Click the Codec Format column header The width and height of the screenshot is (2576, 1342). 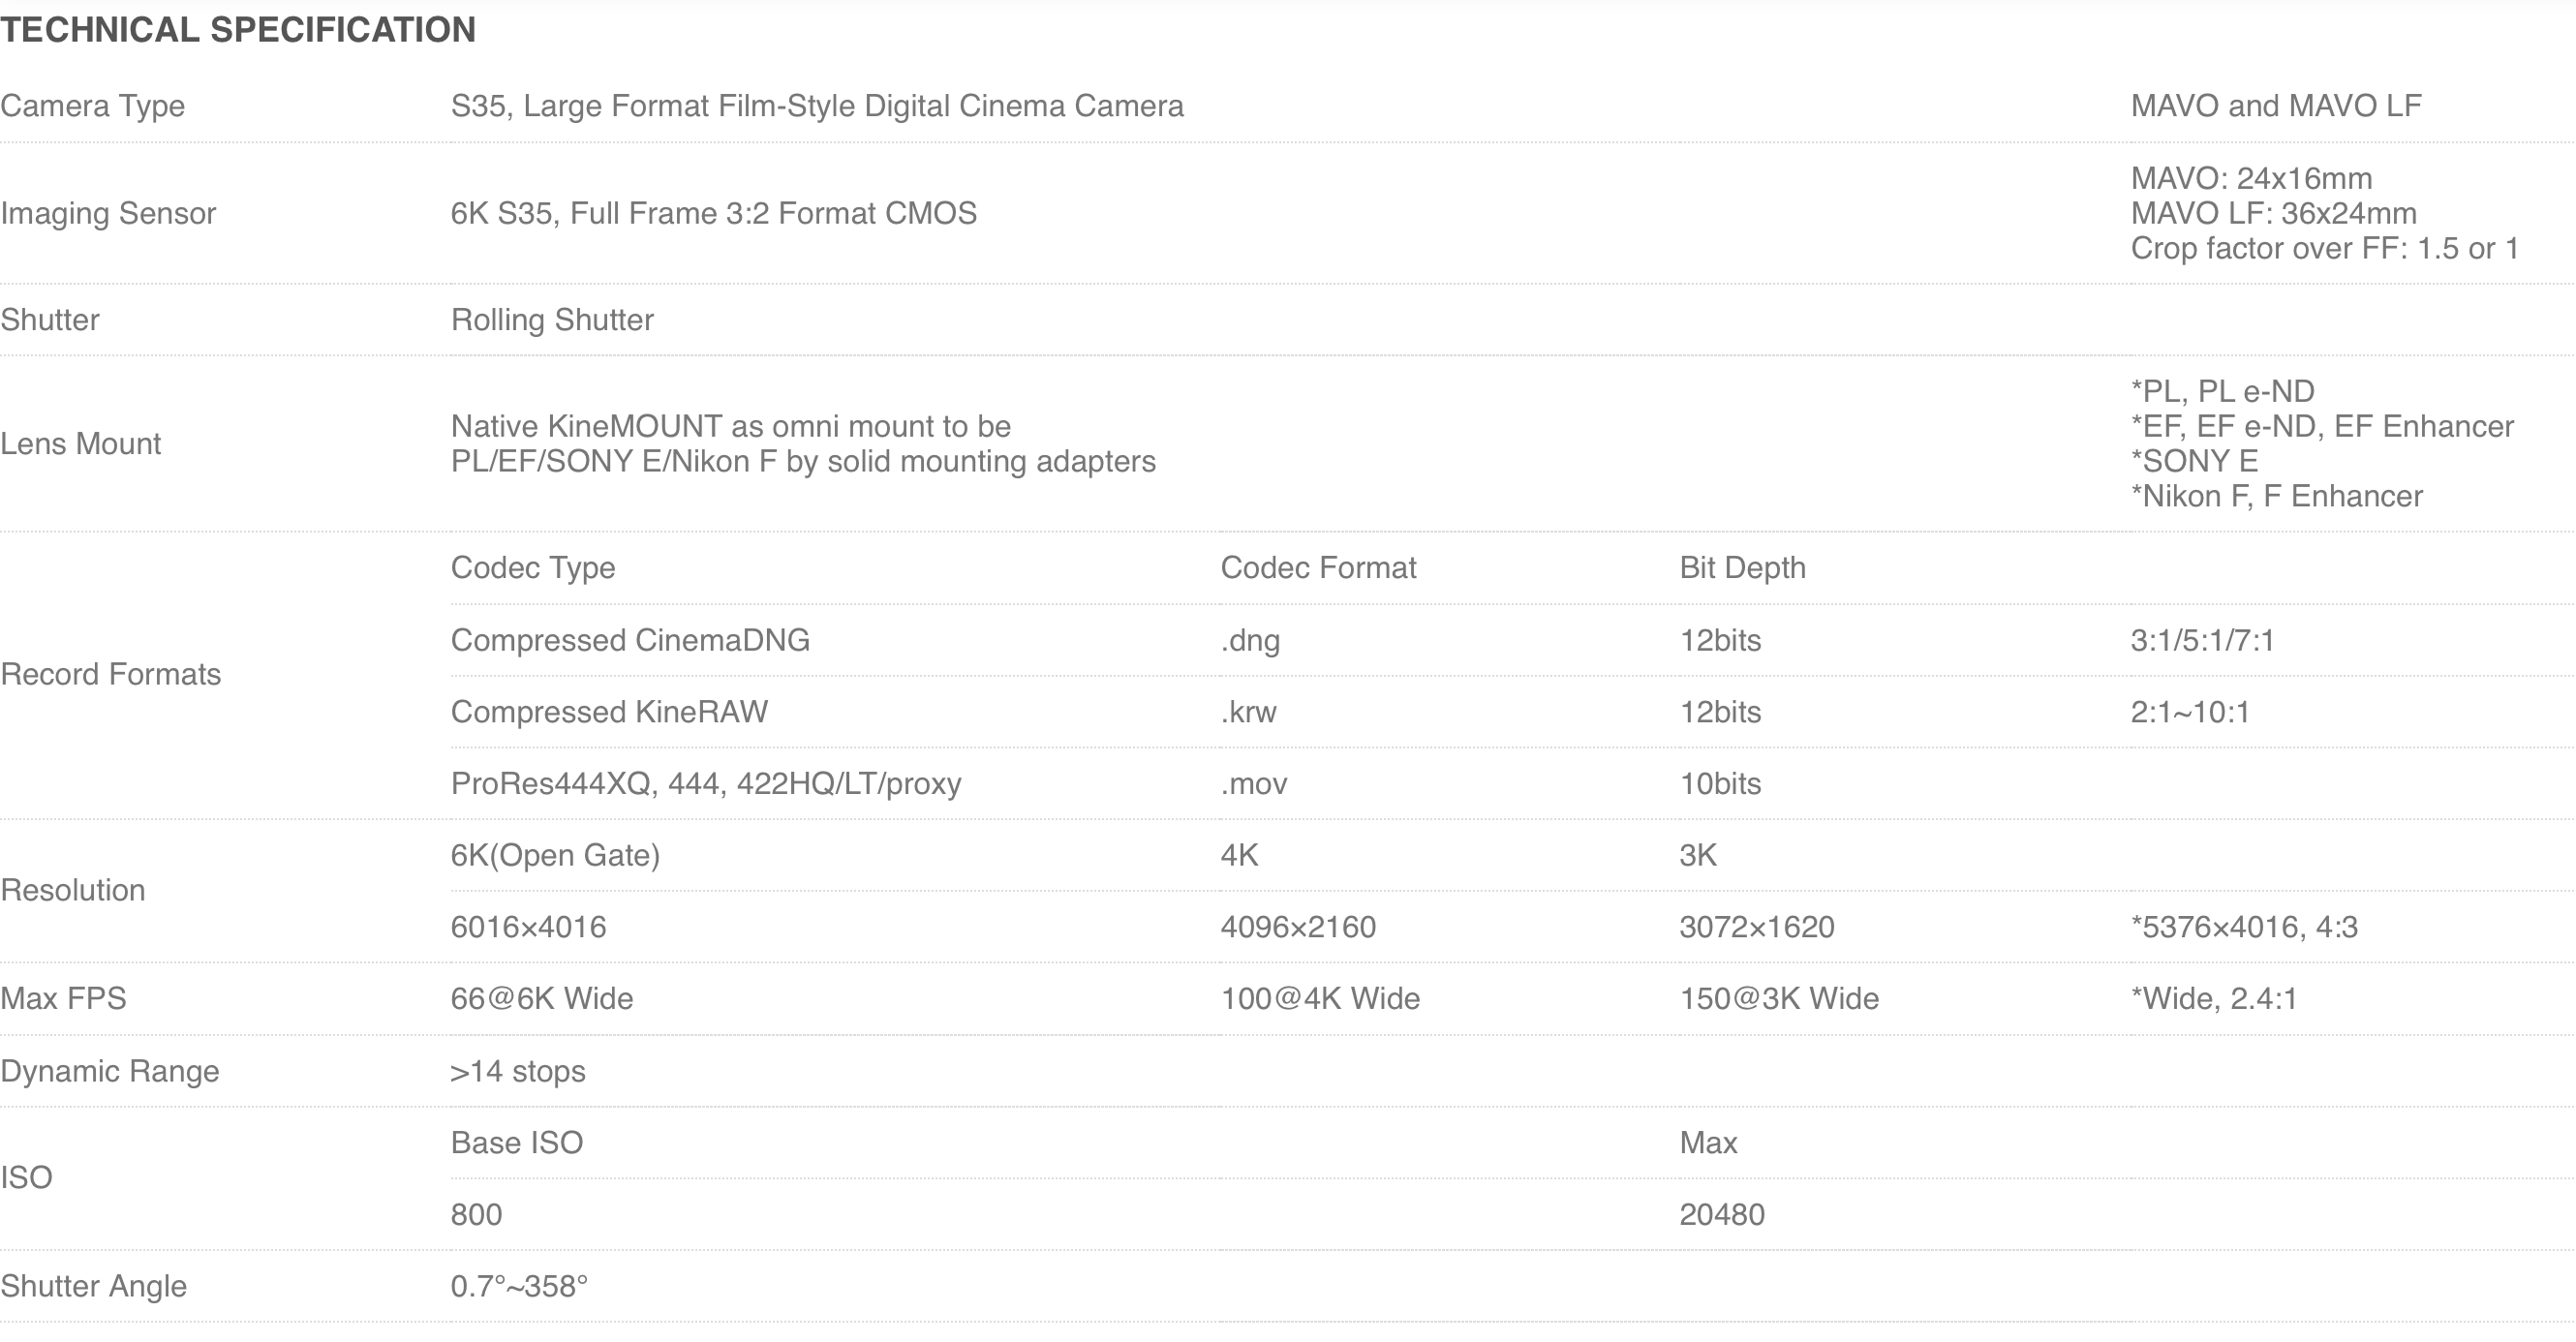click(x=1318, y=568)
